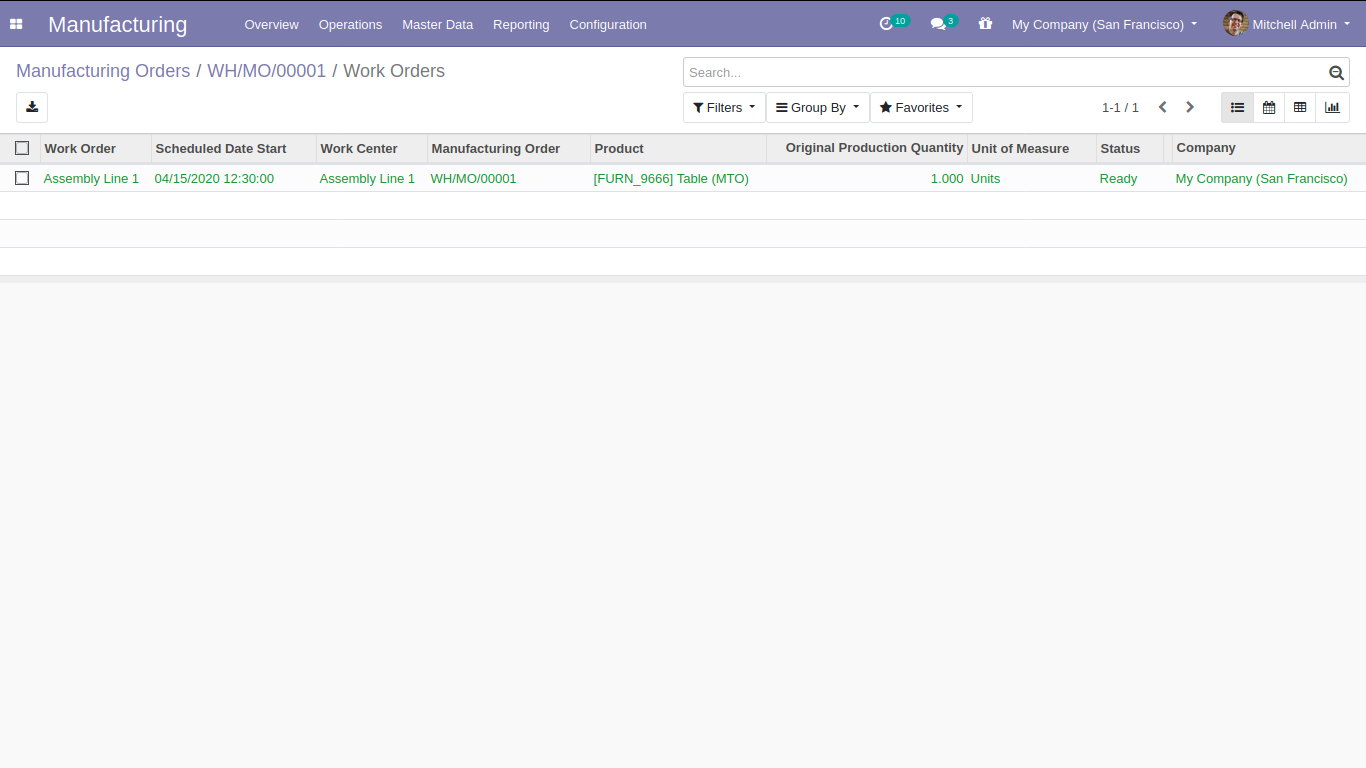Open the Overview menu
This screenshot has height=768, width=1366.
coord(271,24)
